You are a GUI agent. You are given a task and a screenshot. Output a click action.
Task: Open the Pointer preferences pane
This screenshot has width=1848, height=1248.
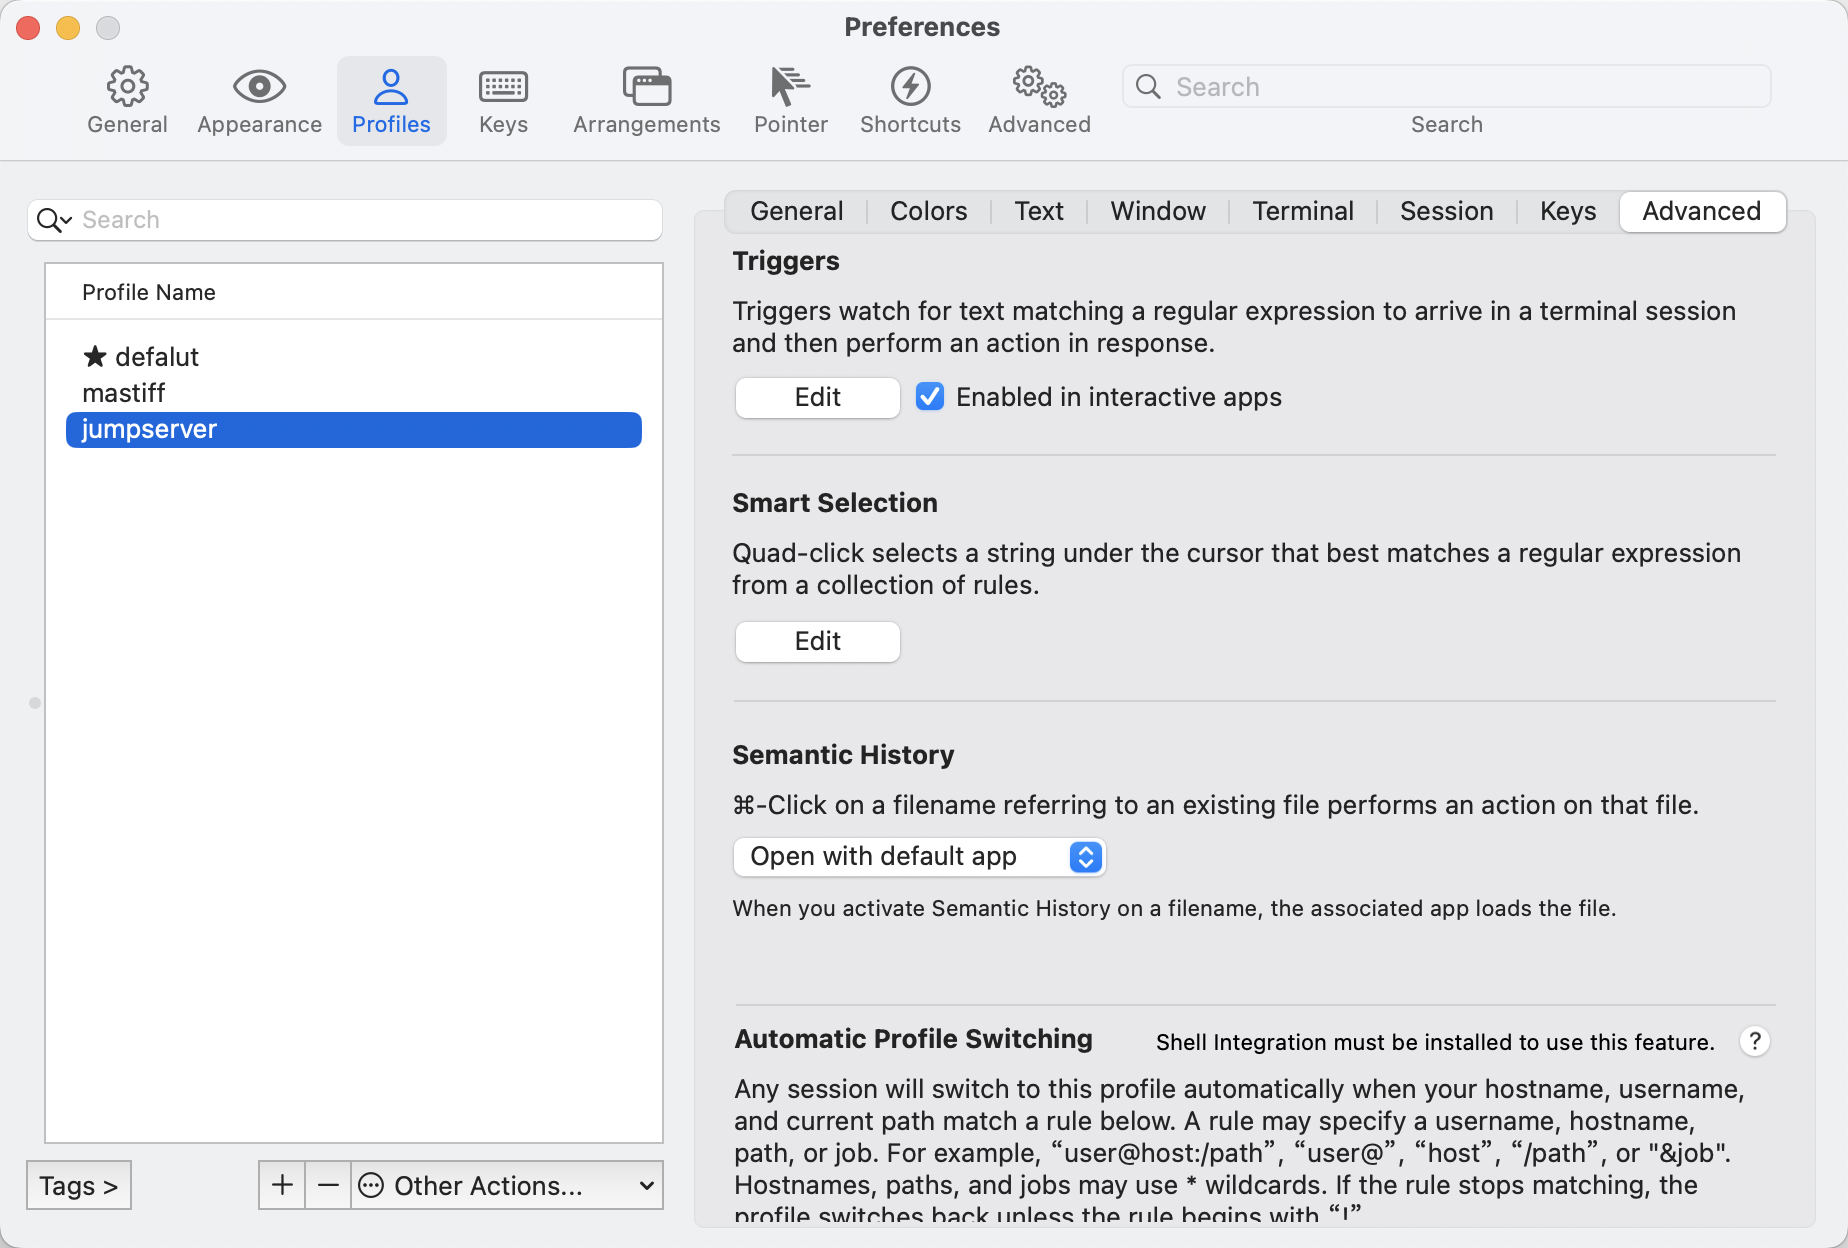[x=790, y=100]
